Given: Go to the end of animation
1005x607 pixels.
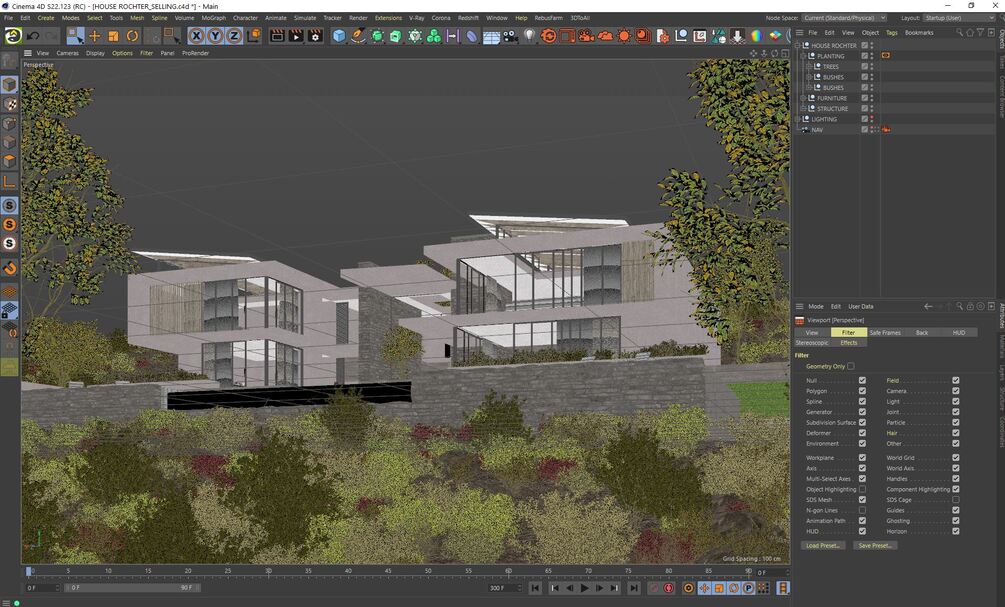Looking at the screenshot, I should pos(634,588).
